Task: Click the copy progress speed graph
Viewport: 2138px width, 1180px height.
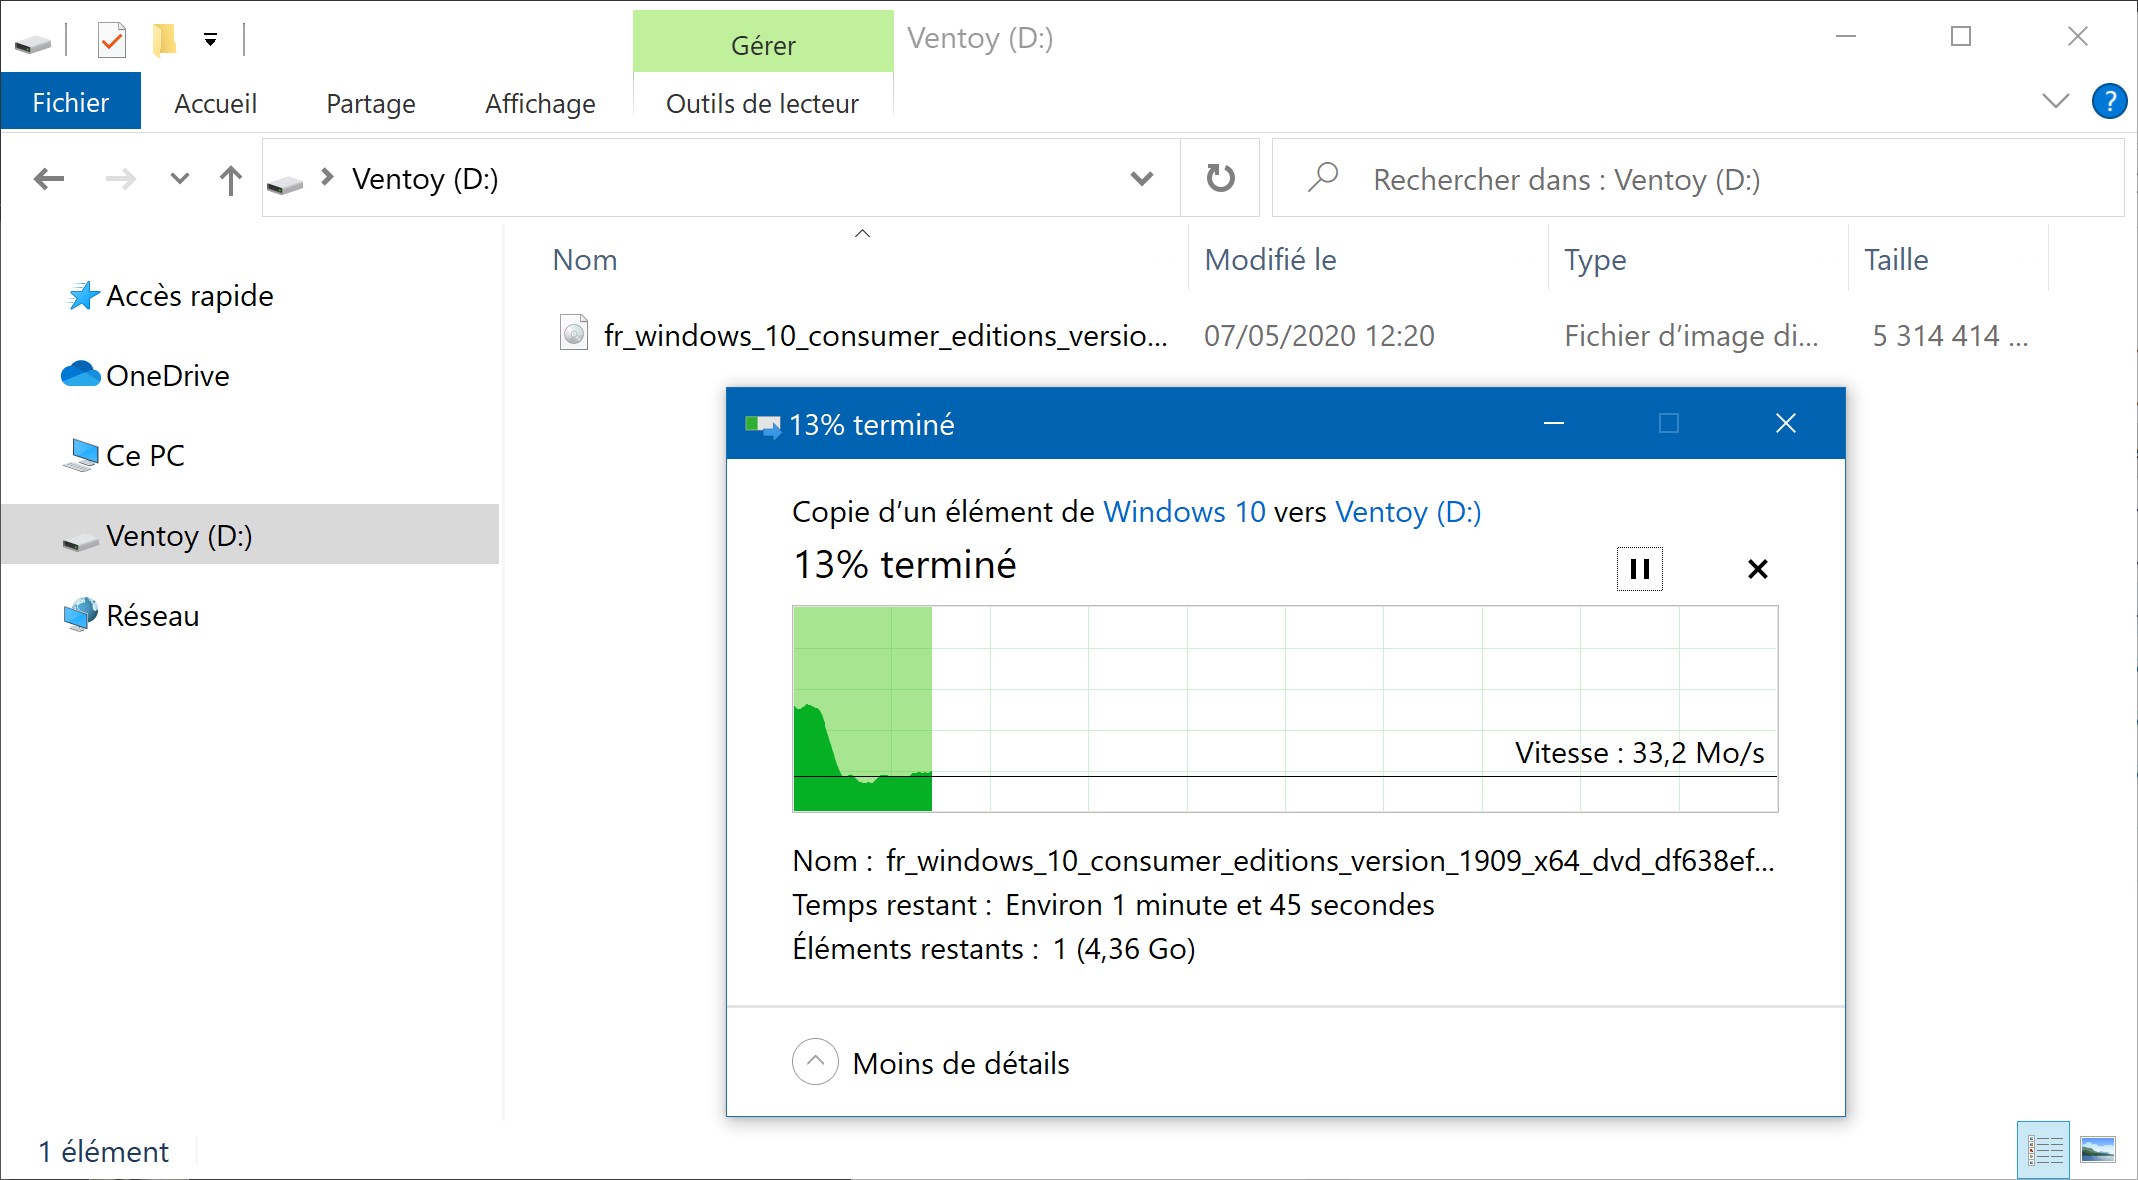Action: (1285, 709)
